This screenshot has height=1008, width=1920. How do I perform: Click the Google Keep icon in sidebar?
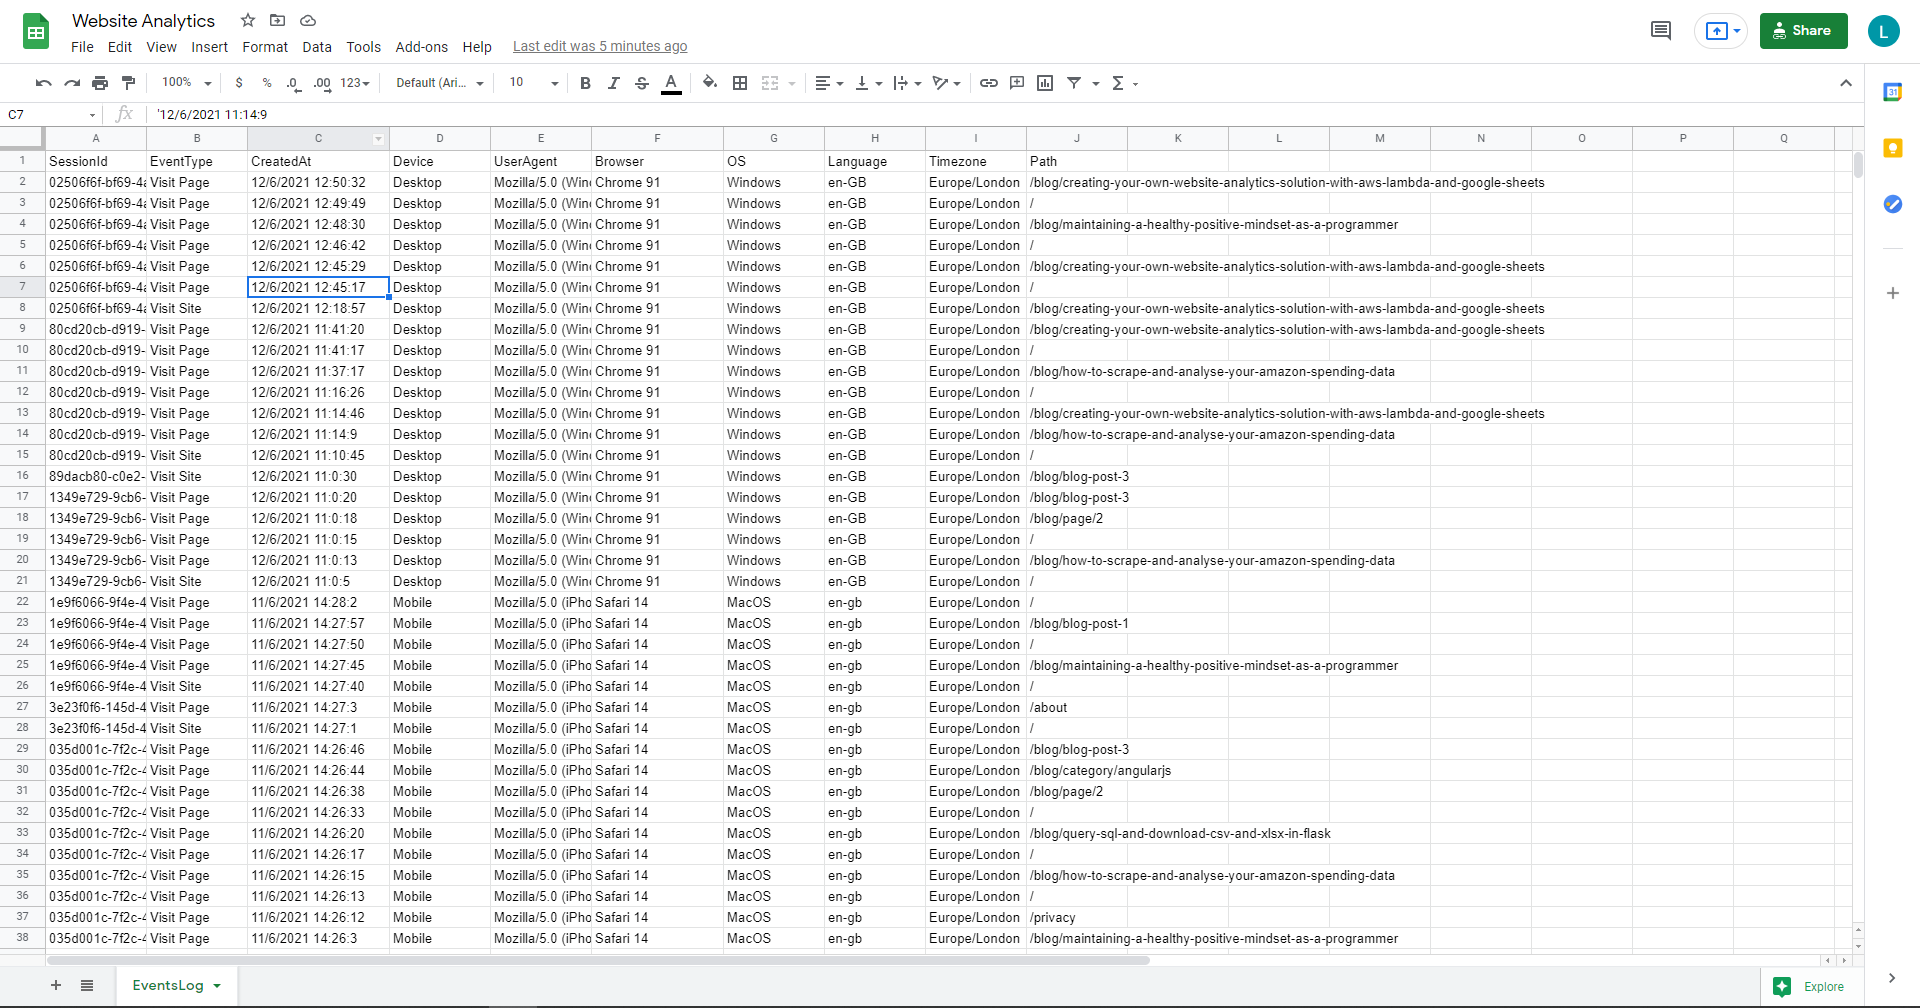pos(1893,148)
